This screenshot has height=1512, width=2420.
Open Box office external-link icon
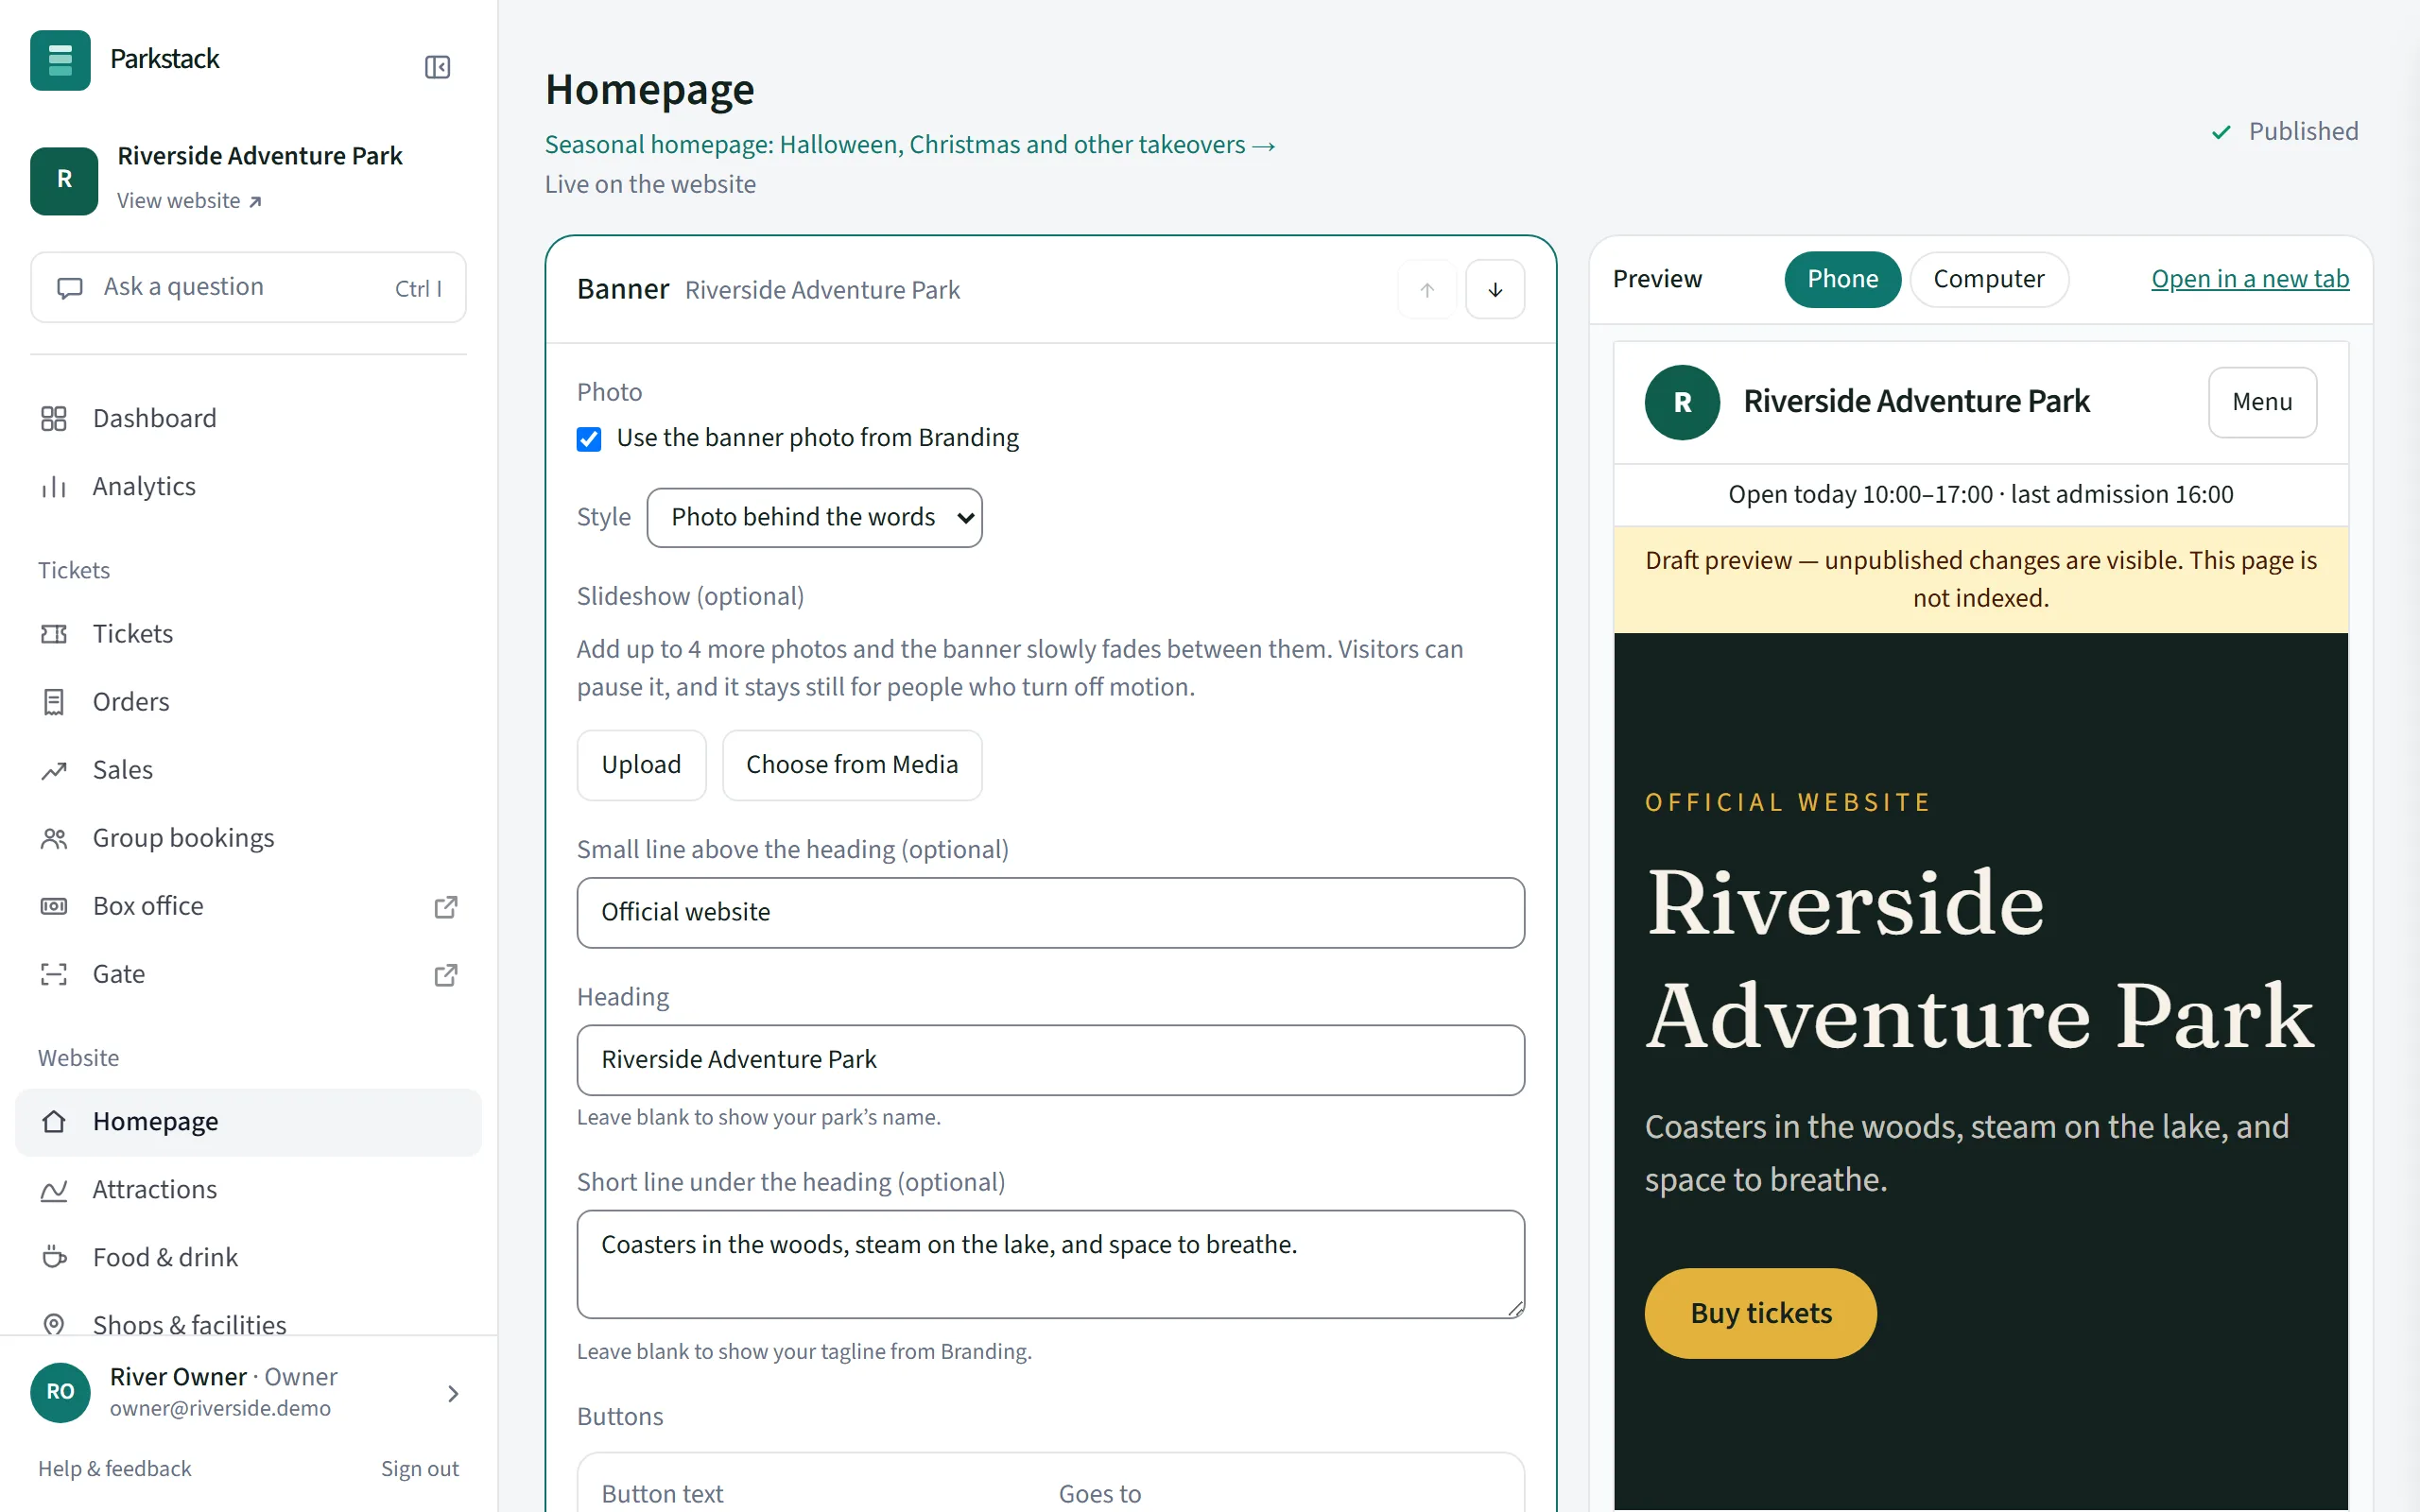point(446,906)
